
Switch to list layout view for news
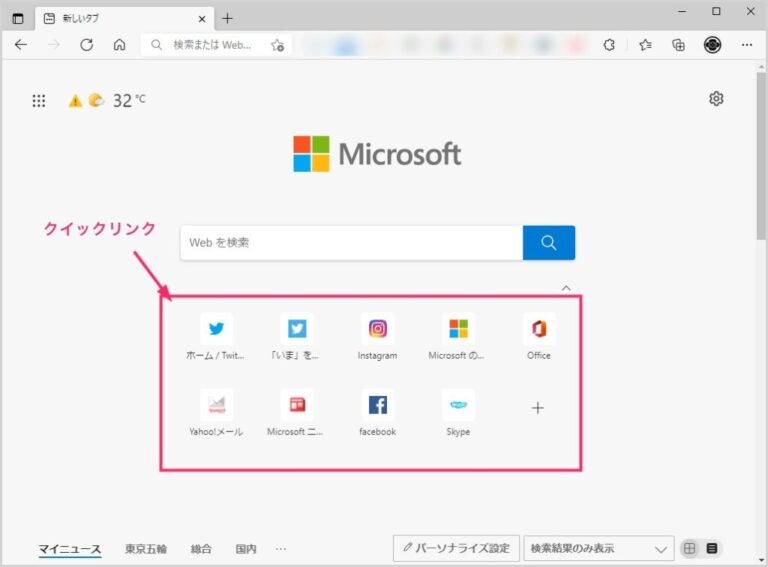point(712,549)
